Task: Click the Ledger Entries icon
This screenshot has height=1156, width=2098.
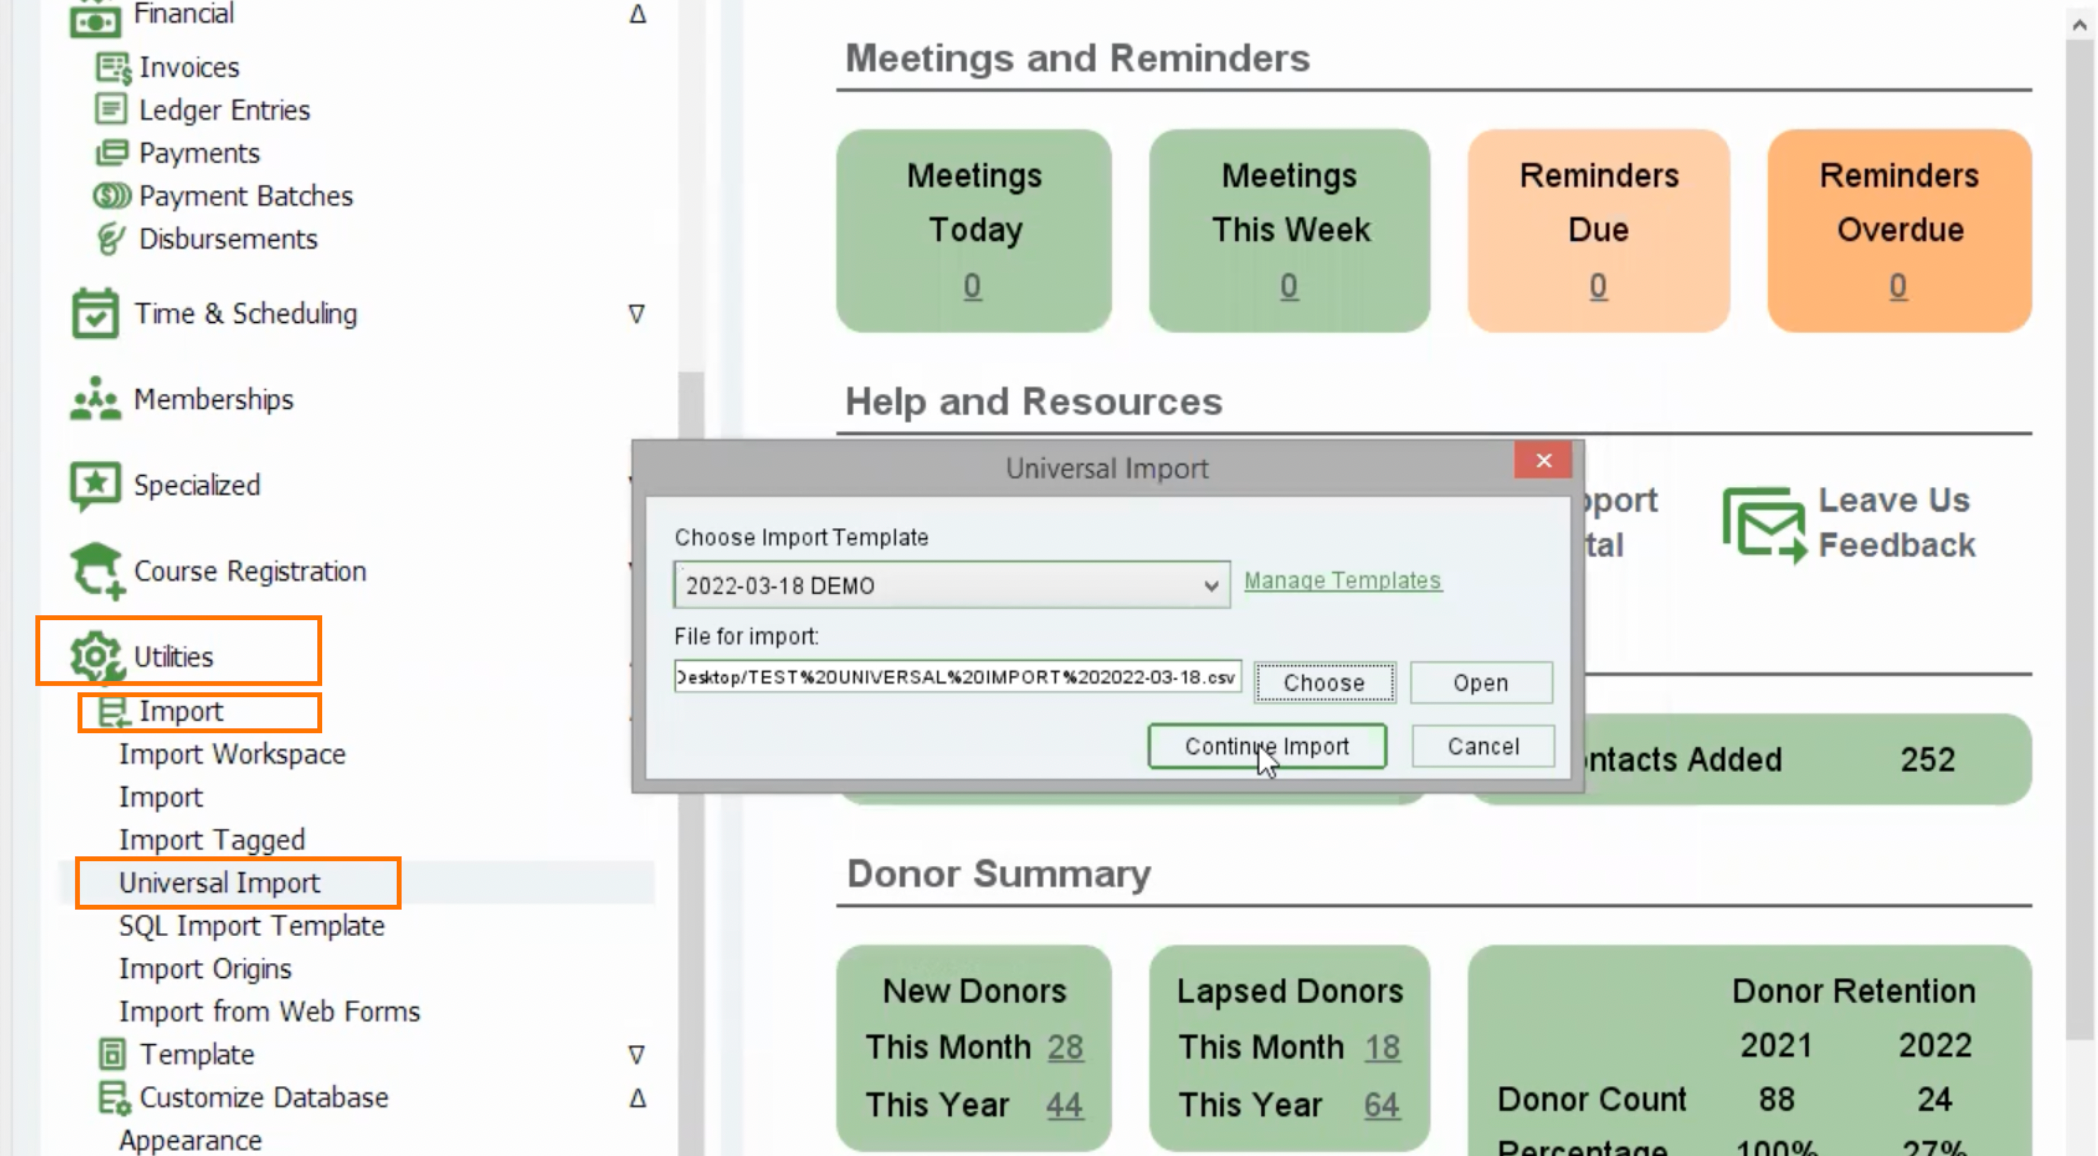Action: [111, 109]
